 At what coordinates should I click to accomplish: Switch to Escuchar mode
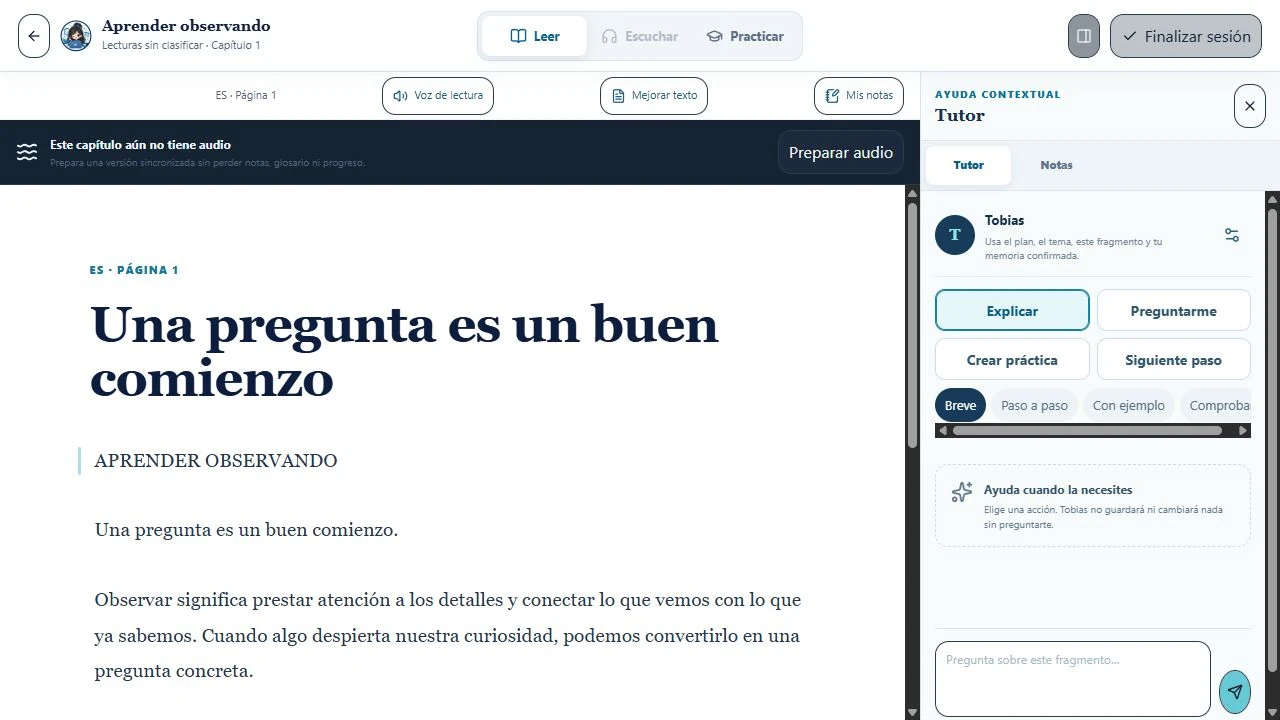[640, 36]
